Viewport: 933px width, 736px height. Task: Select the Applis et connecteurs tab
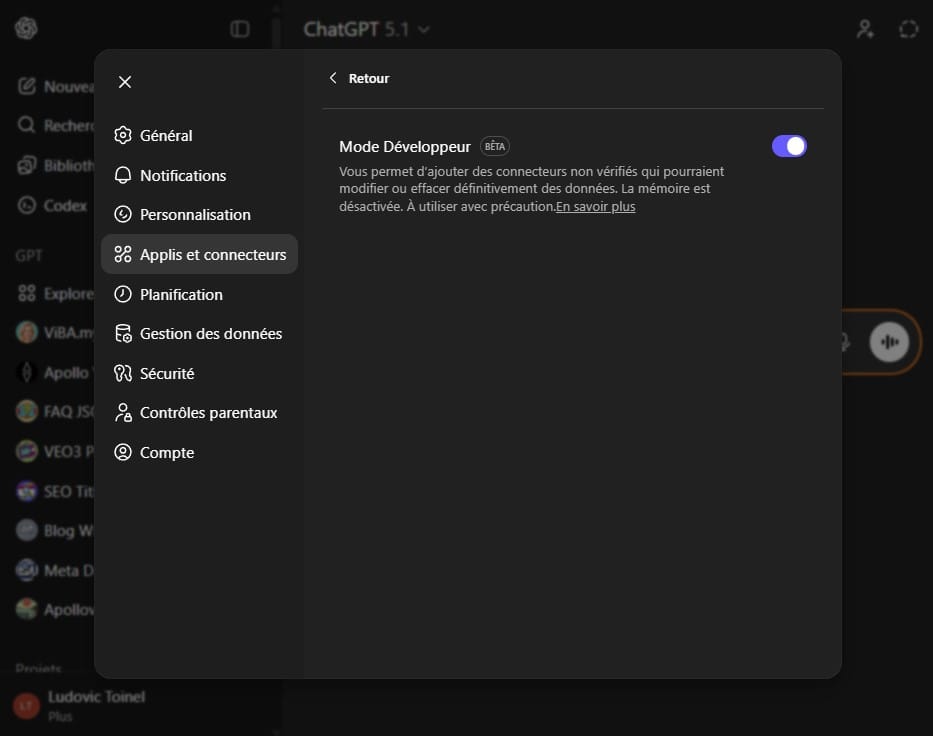tap(200, 255)
